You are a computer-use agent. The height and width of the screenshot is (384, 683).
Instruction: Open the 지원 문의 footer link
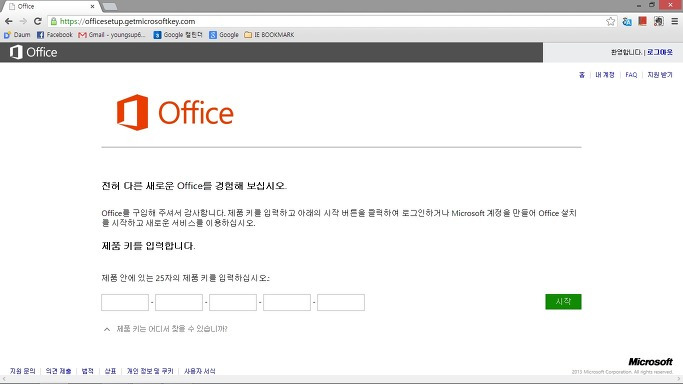coord(23,371)
